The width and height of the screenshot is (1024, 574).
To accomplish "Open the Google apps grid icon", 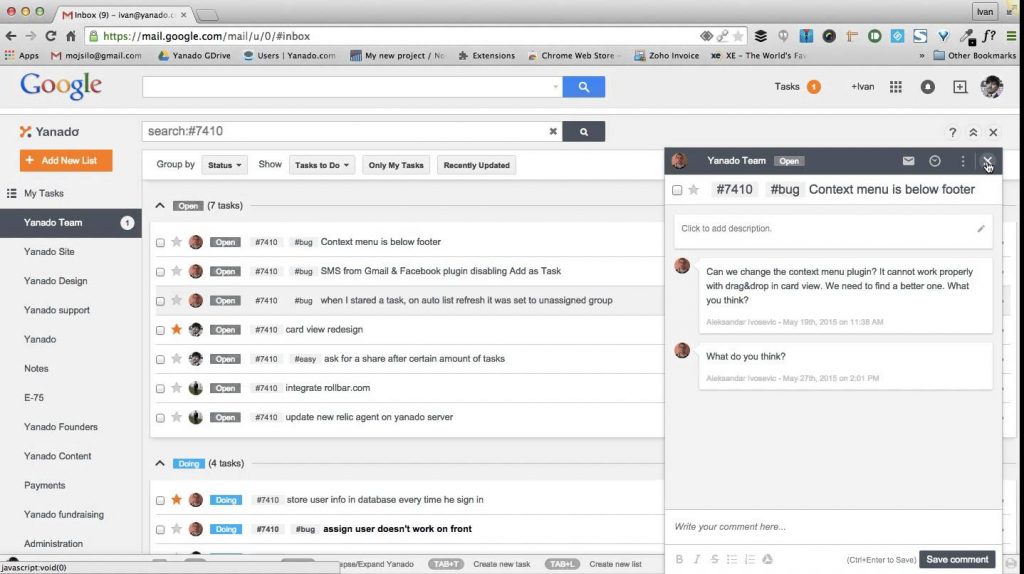I will point(895,87).
